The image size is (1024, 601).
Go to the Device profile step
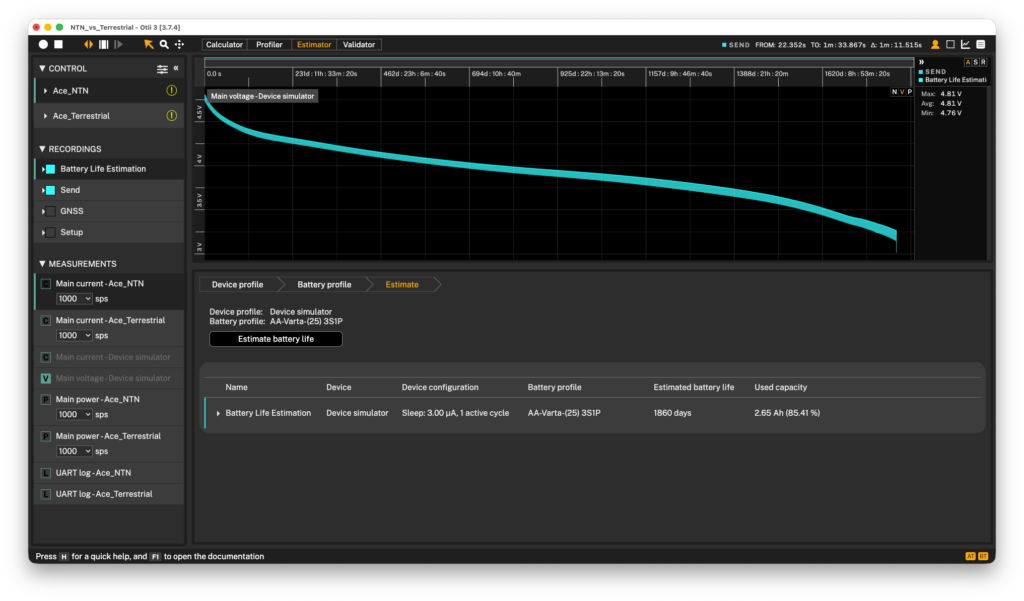pyautogui.click(x=238, y=285)
